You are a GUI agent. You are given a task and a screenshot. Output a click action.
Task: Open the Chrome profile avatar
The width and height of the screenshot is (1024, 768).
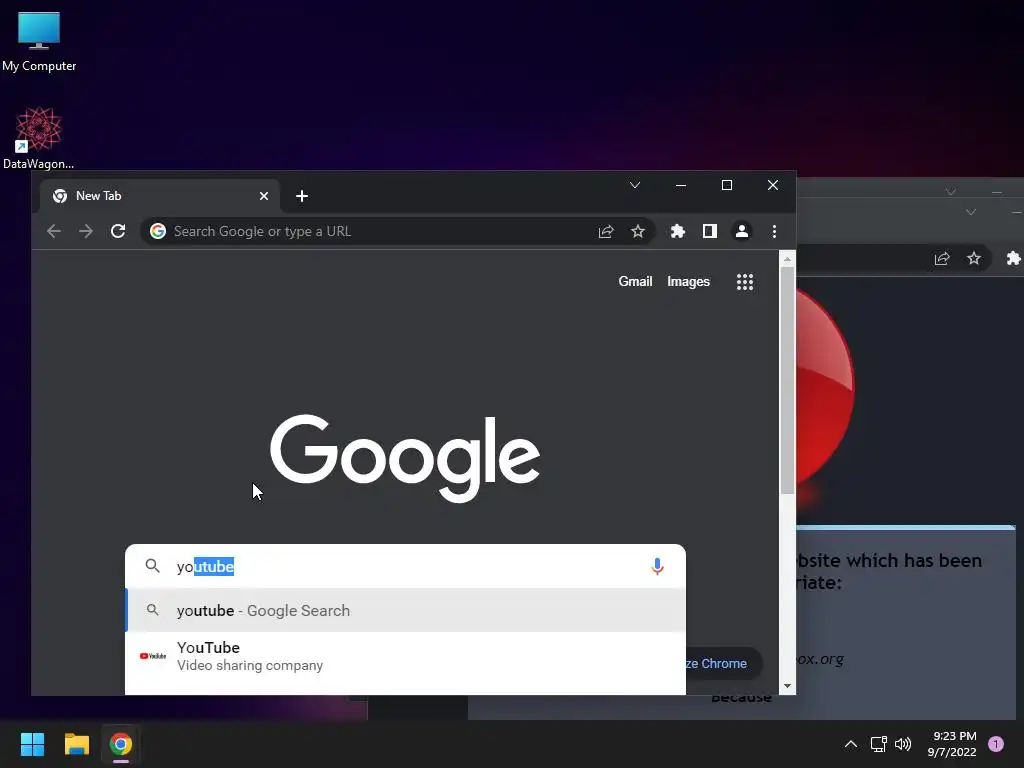pos(742,231)
